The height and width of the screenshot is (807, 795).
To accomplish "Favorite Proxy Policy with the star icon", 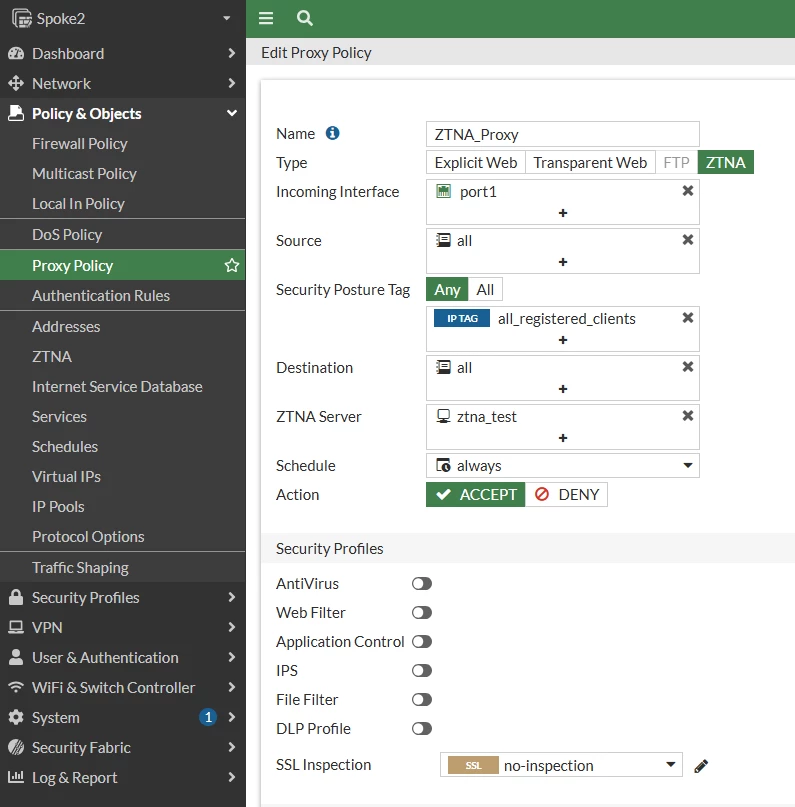I will point(232,266).
